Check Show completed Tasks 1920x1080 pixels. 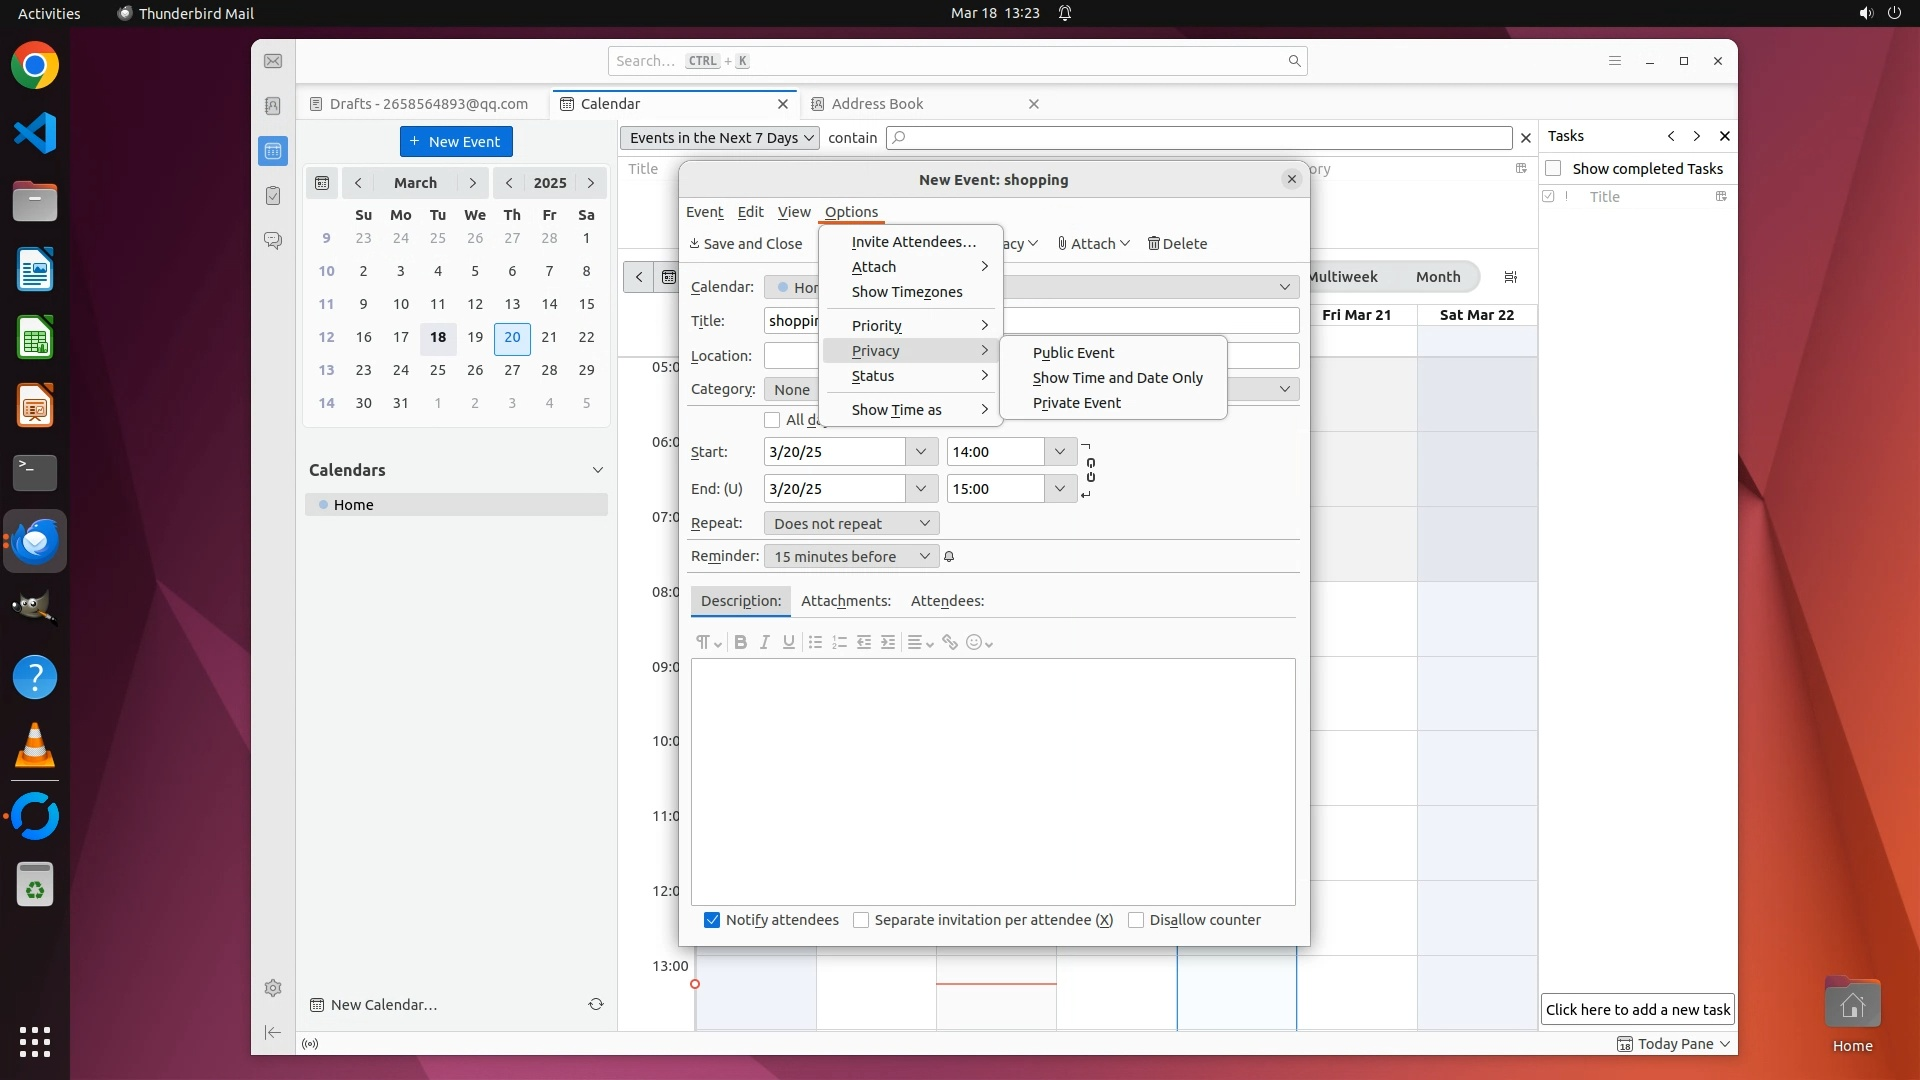(1553, 168)
